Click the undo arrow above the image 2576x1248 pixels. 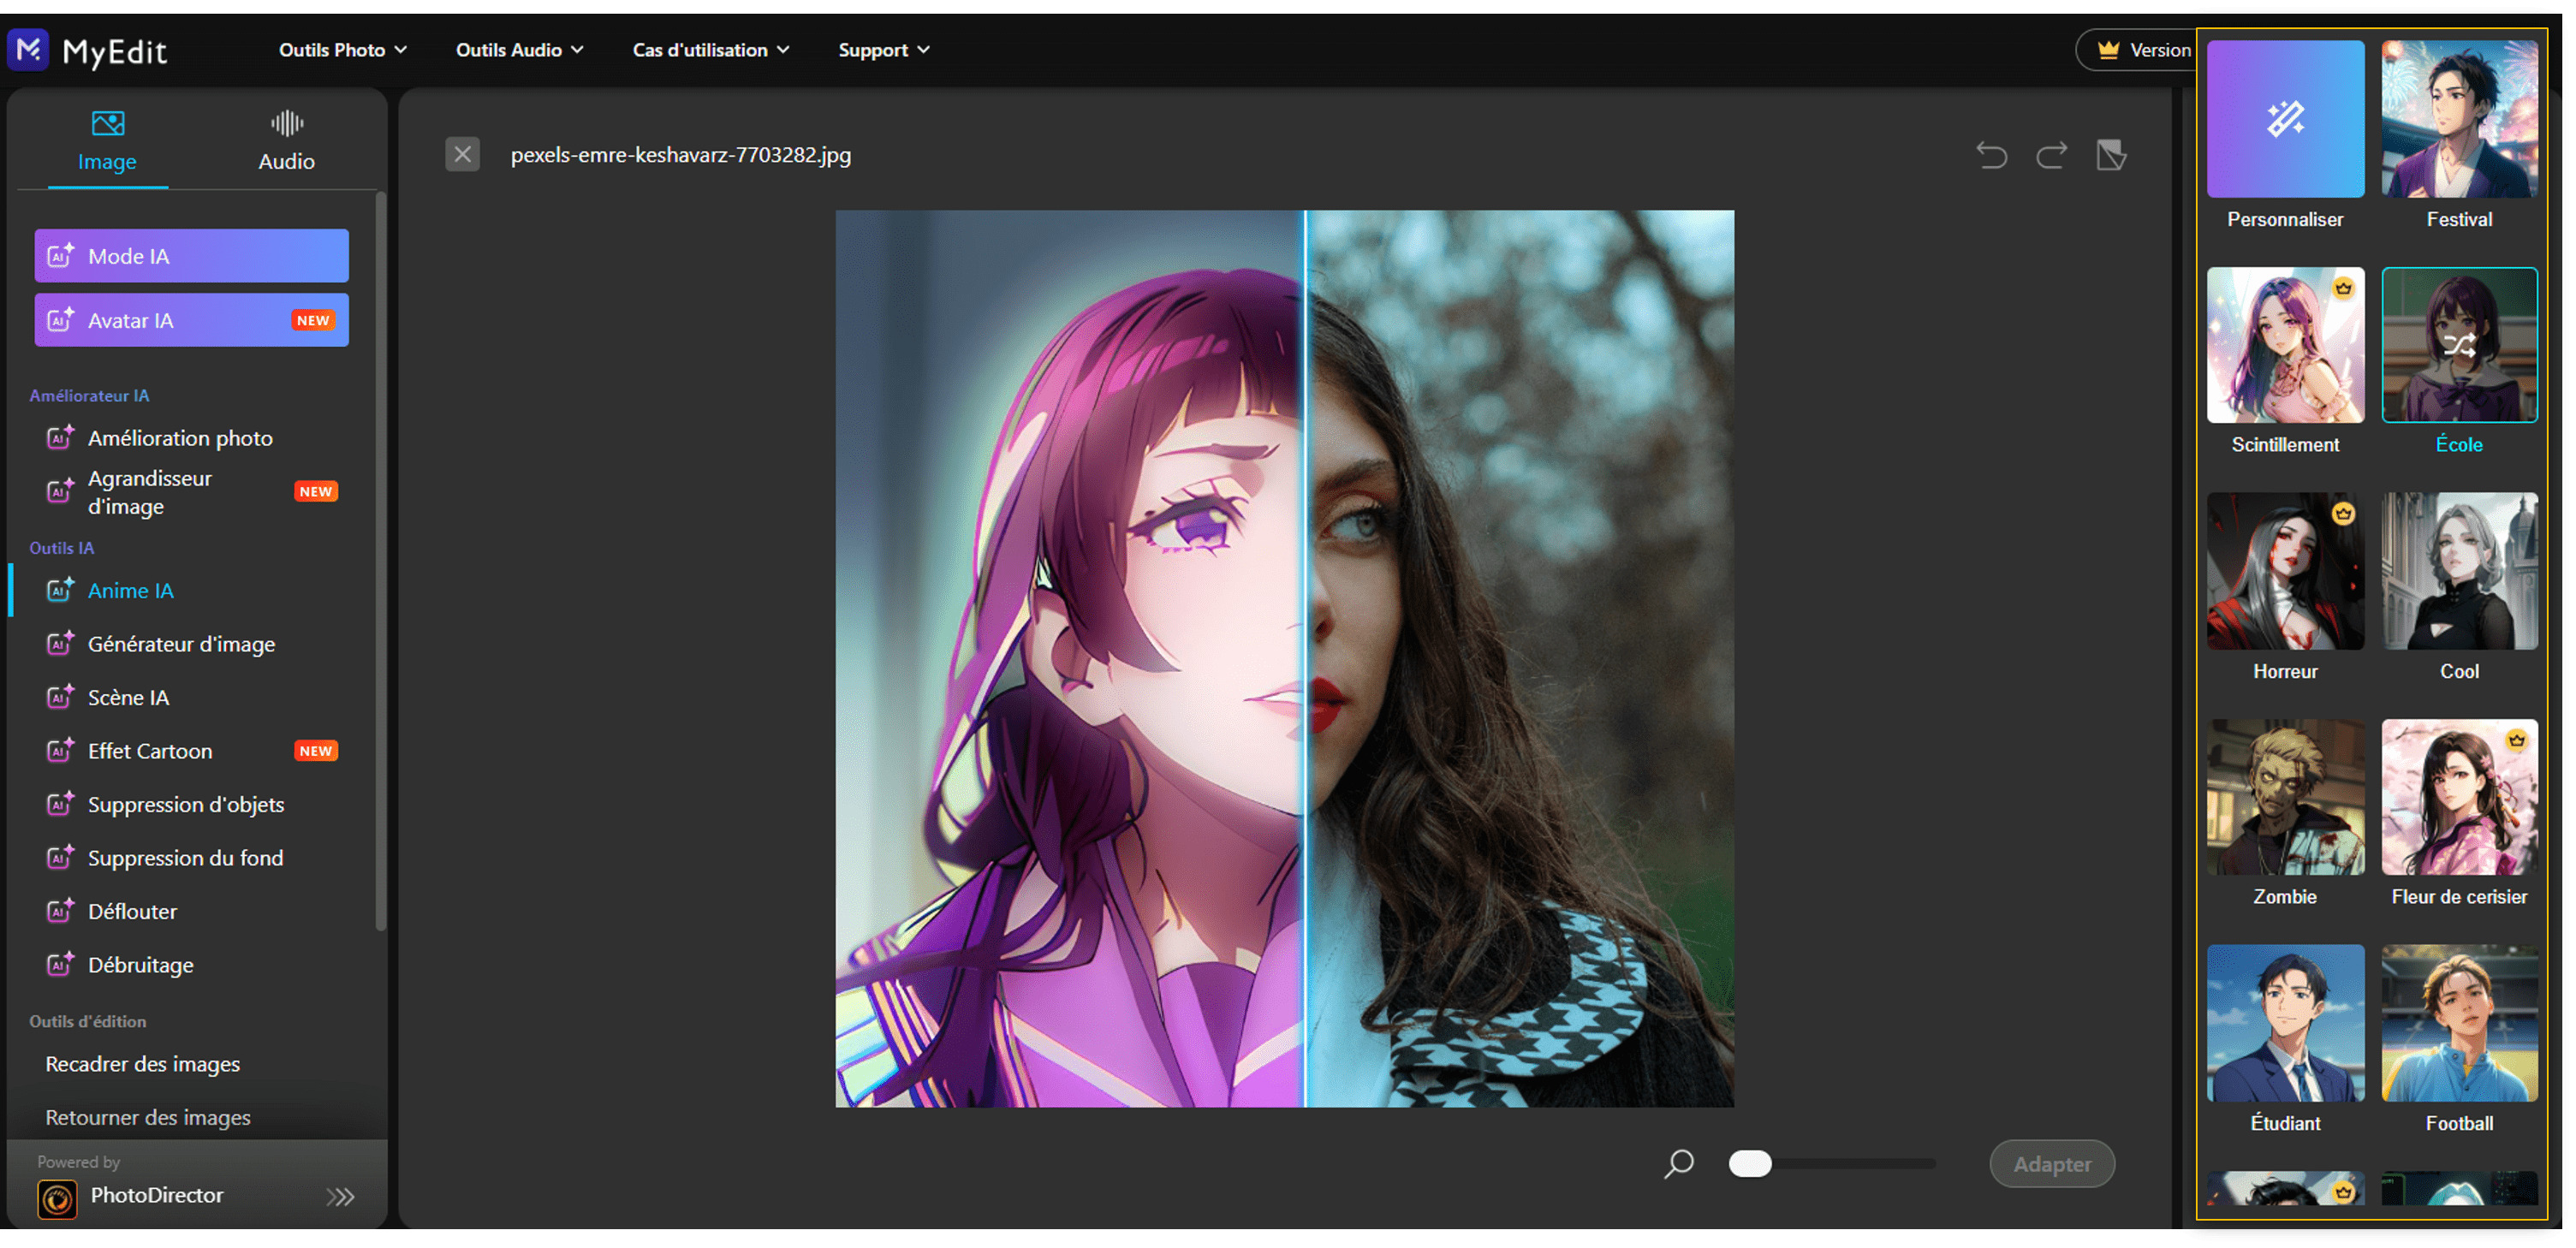coord(1991,156)
